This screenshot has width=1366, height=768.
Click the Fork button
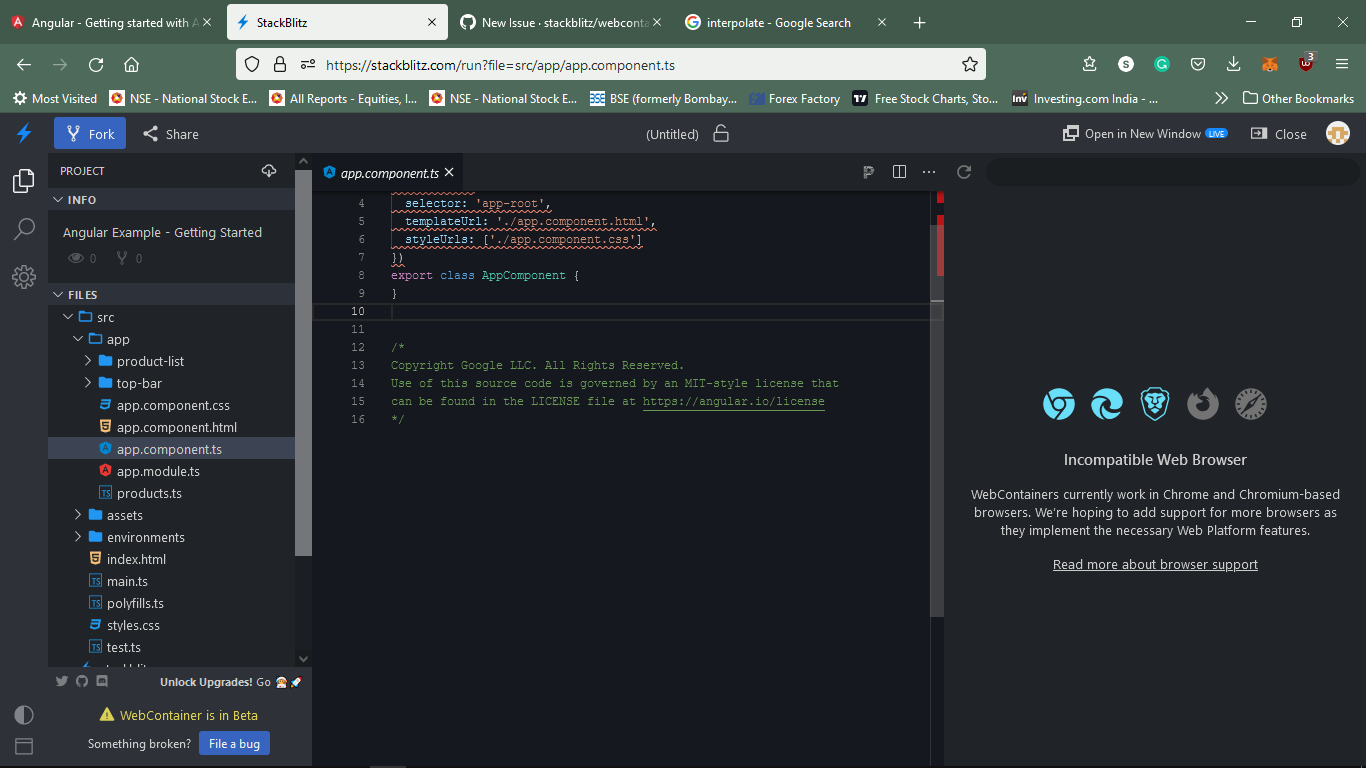(x=89, y=132)
